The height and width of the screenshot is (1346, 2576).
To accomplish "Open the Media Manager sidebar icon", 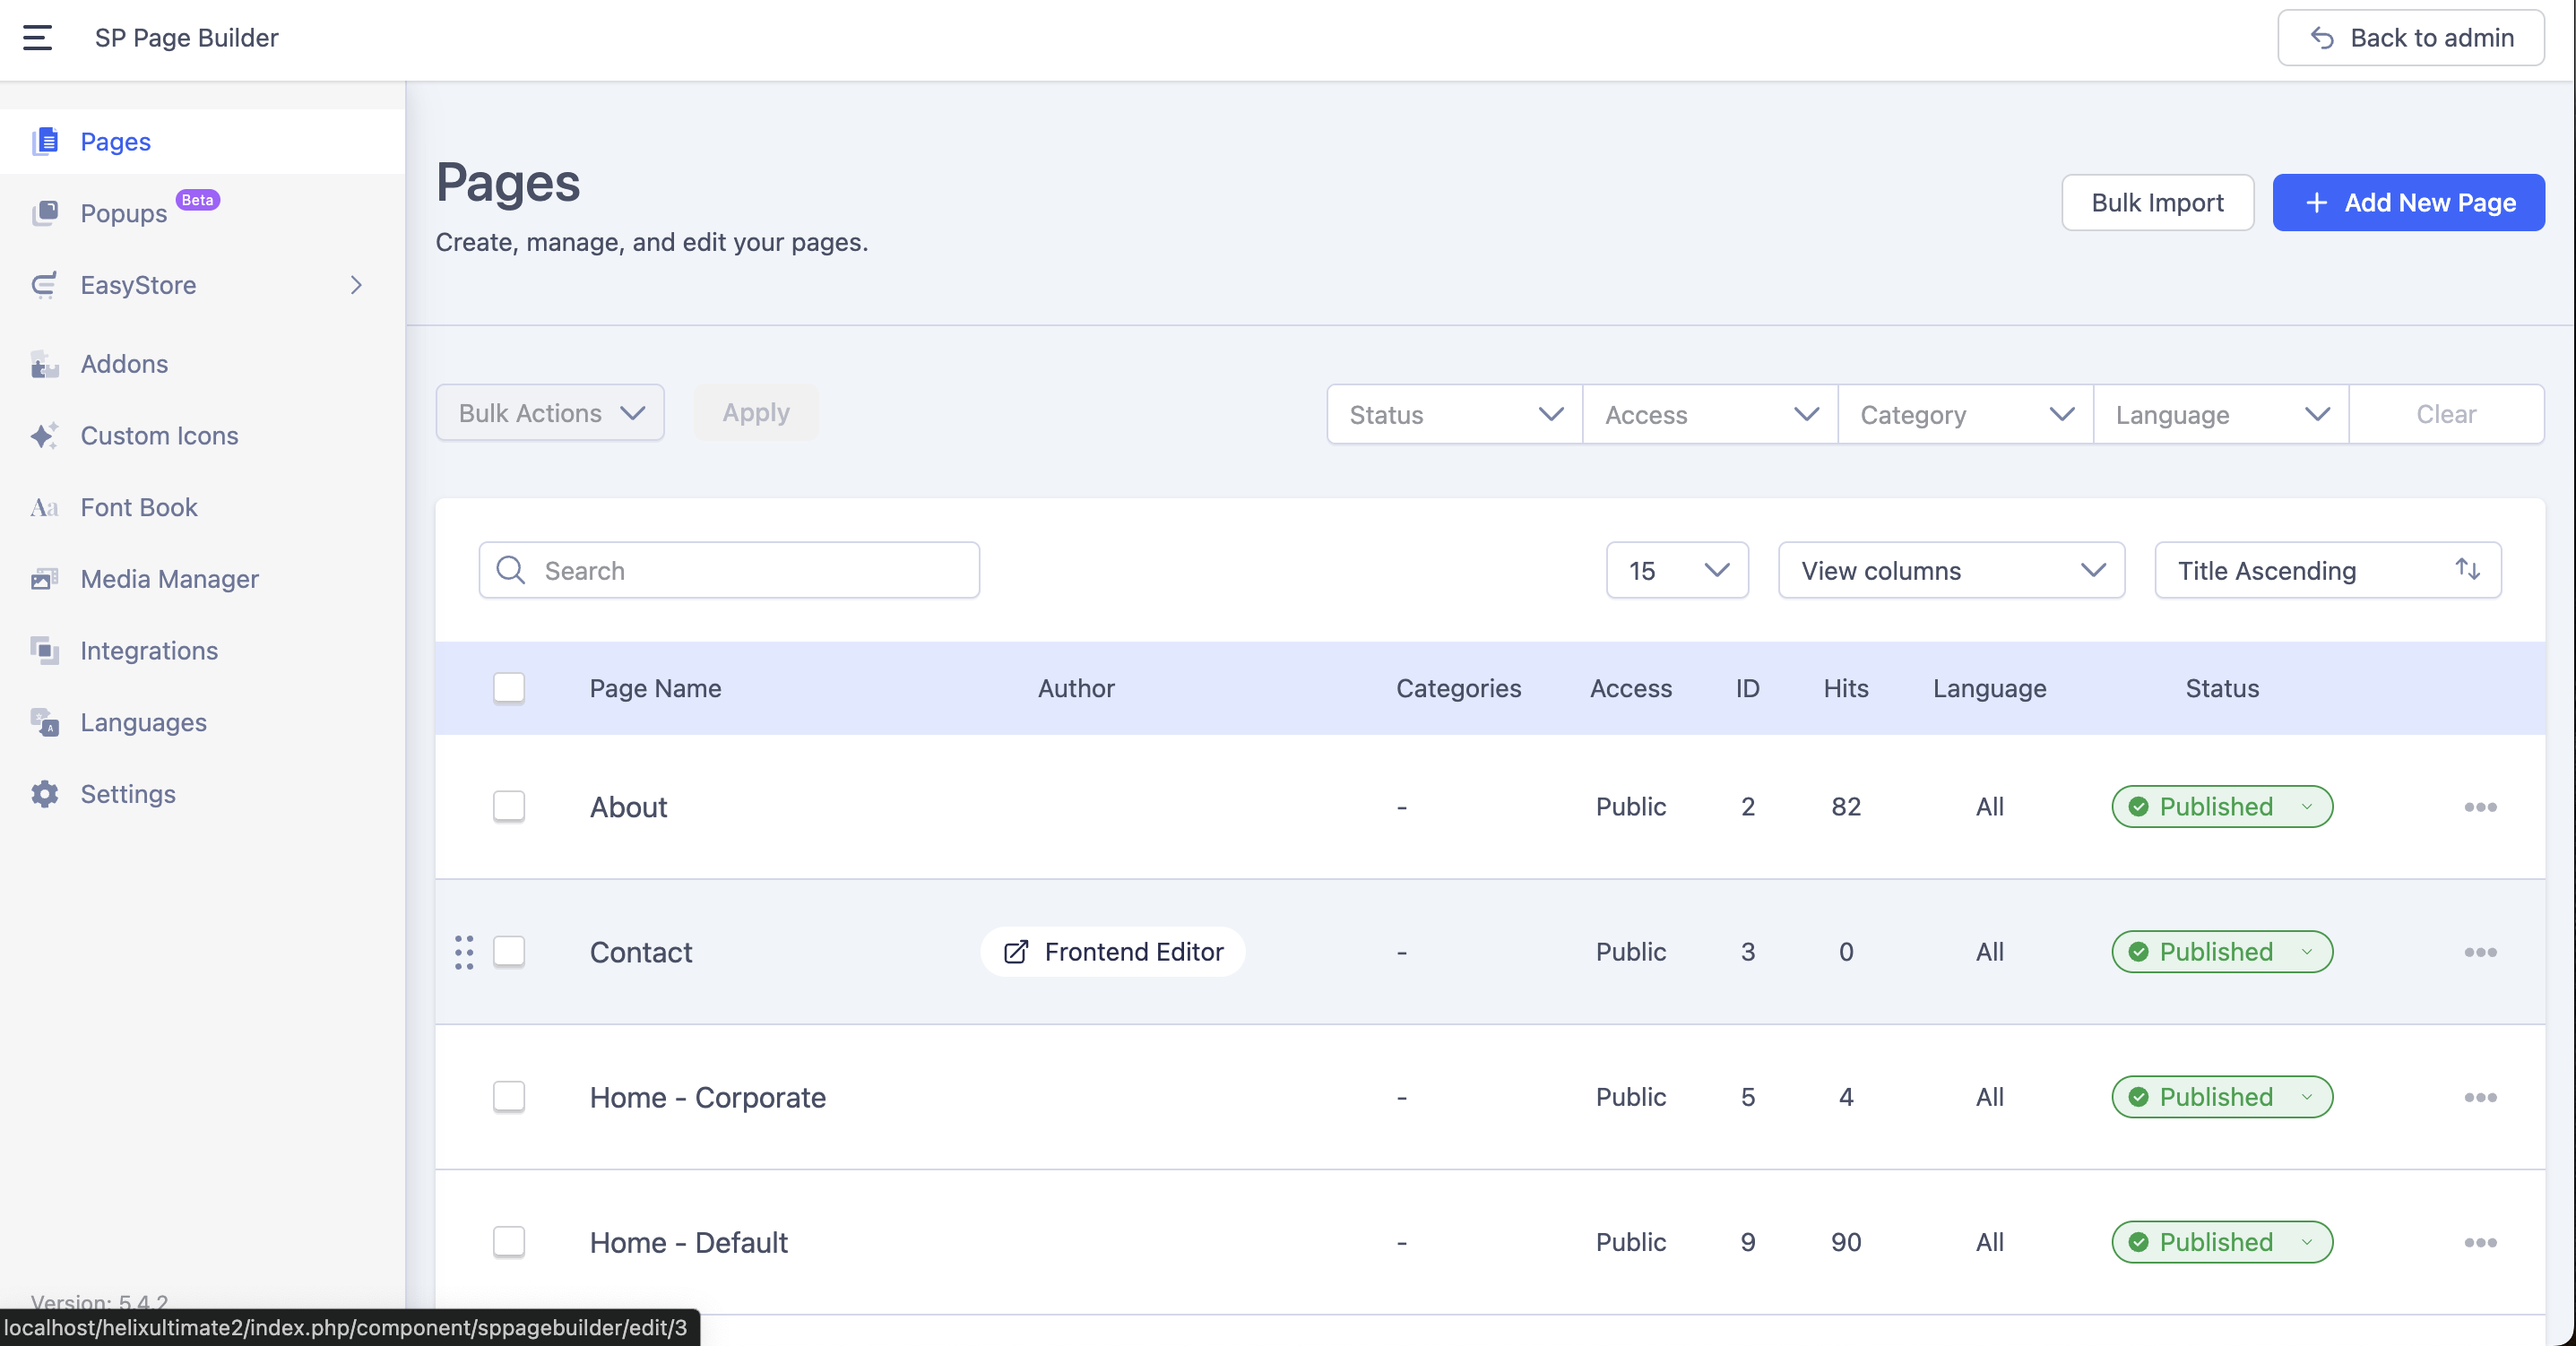I will [44, 579].
